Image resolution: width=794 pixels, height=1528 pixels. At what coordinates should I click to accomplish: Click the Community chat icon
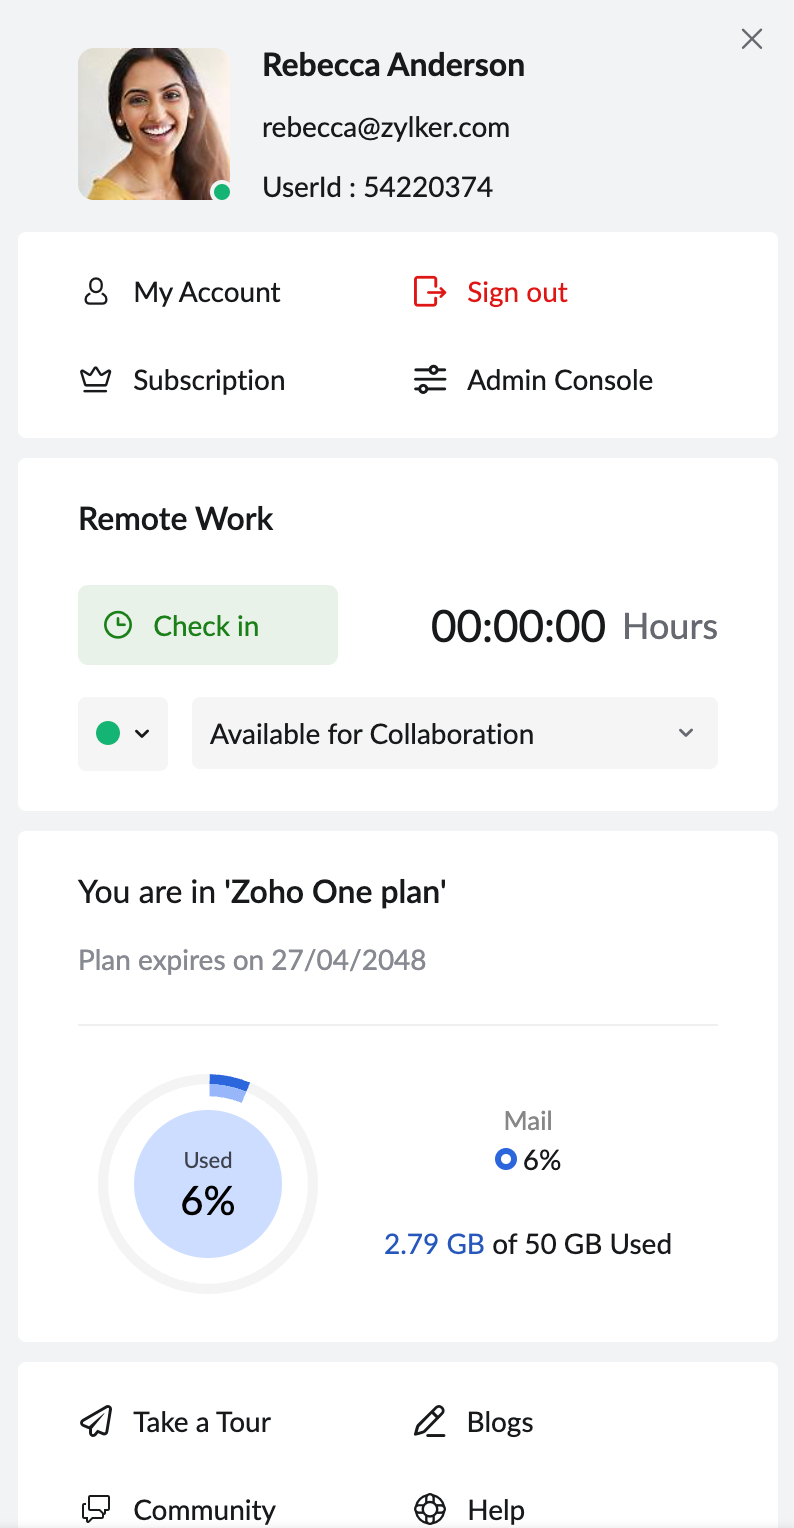(x=96, y=1508)
